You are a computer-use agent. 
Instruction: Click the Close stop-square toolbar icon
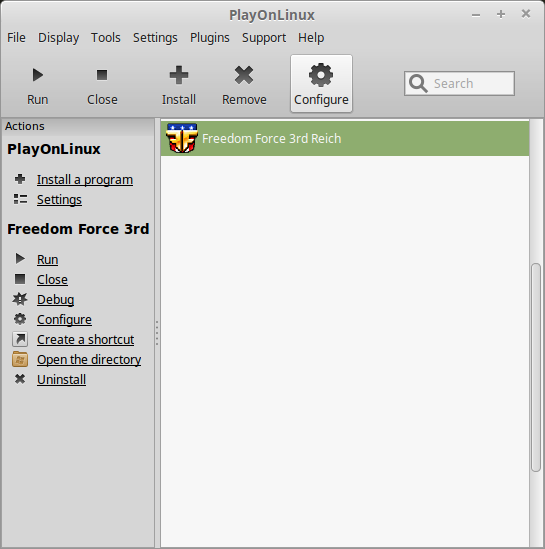pyautogui.click(x=102, y=75)
